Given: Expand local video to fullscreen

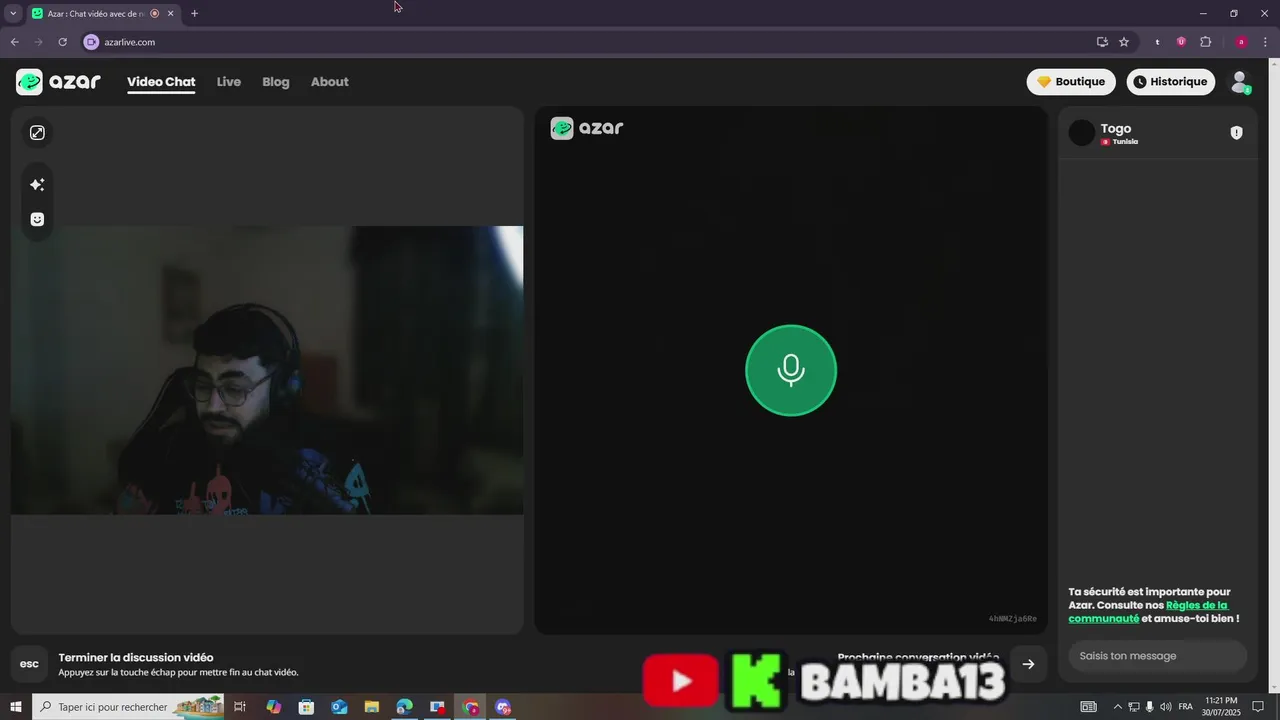Looking at the screenshot, I should [x=37, y=133].
